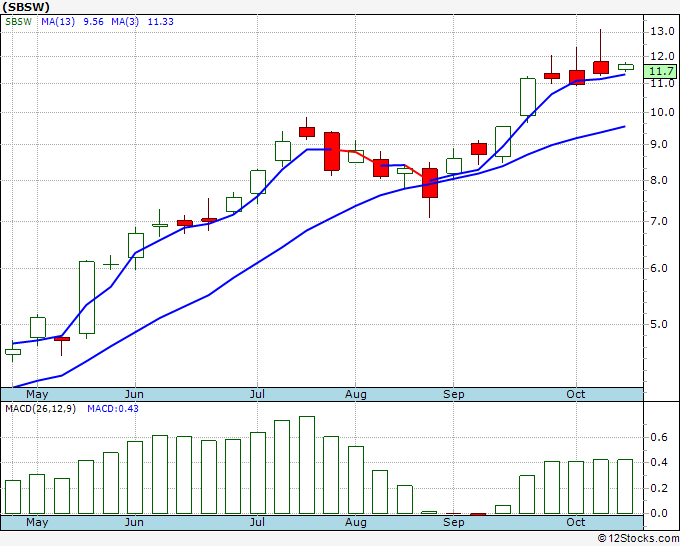
Task: Click the MACD(26,12,9) indicator label
Action: coord(40,409)
